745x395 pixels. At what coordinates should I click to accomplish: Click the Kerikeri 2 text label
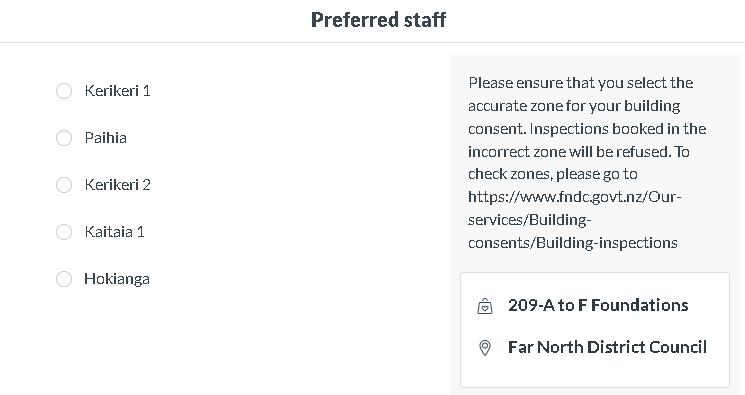pyautogui.click(x=117, y=185)
